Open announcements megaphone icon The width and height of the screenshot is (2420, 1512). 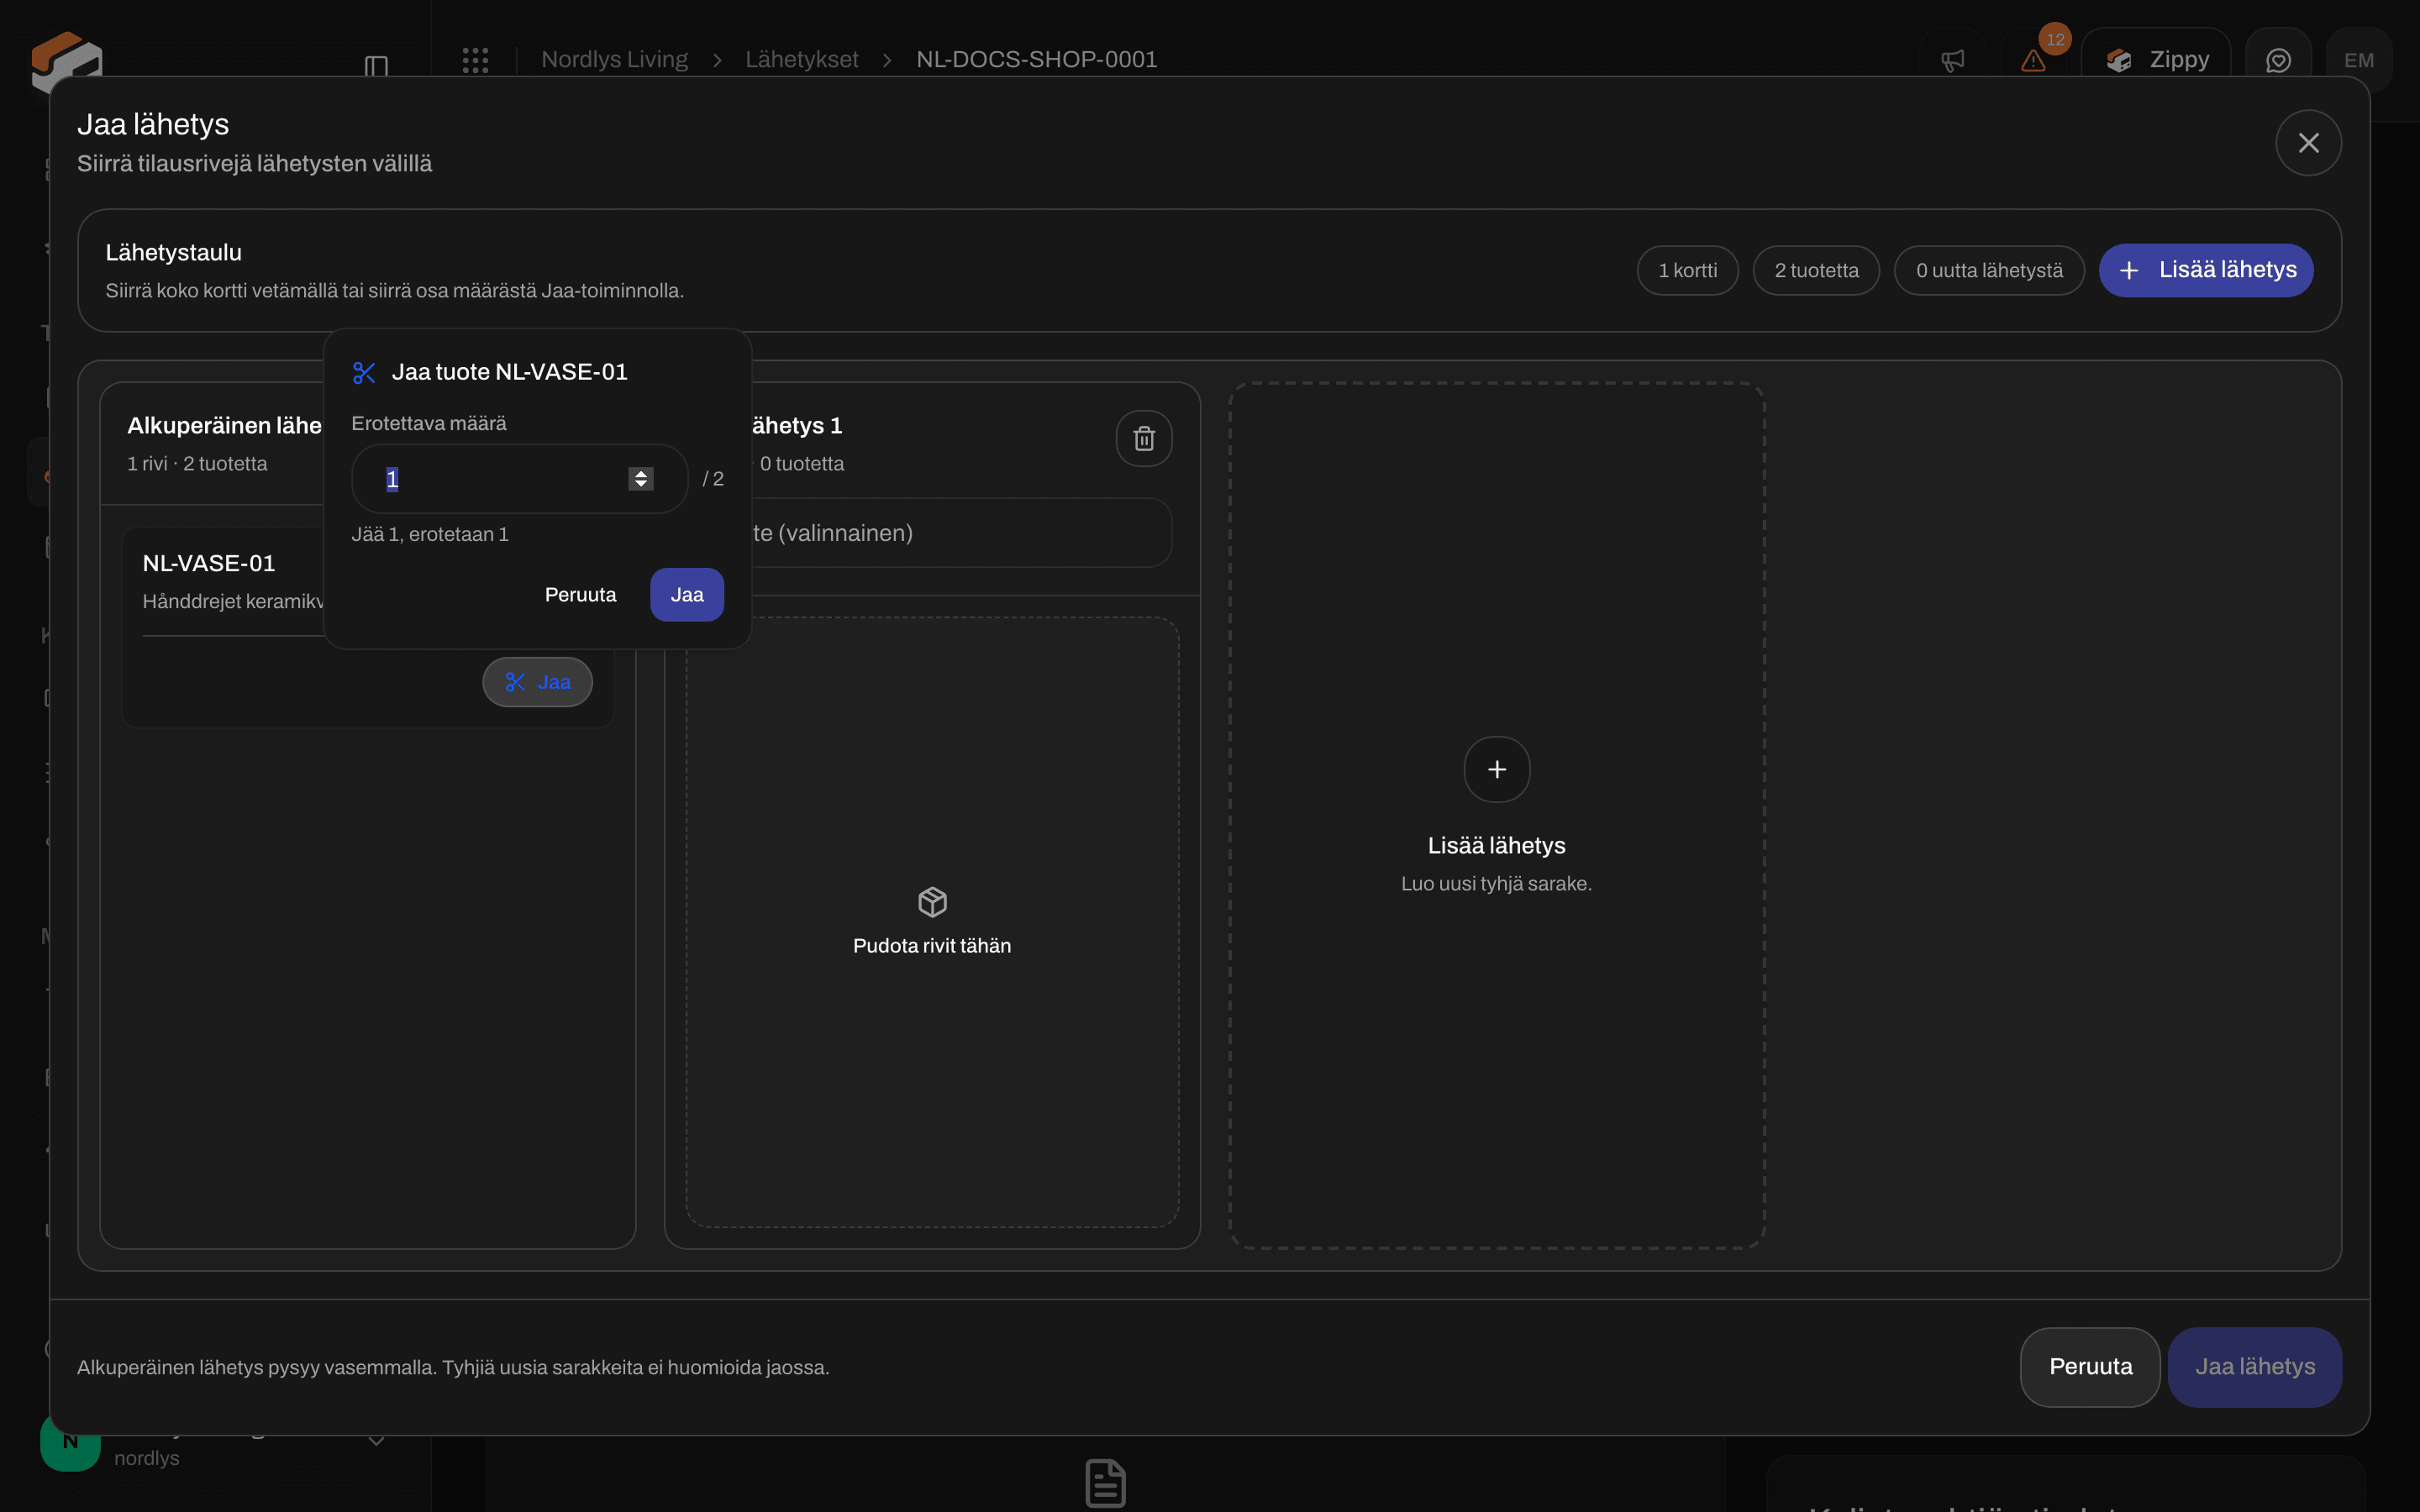[x=1952, y=61]
